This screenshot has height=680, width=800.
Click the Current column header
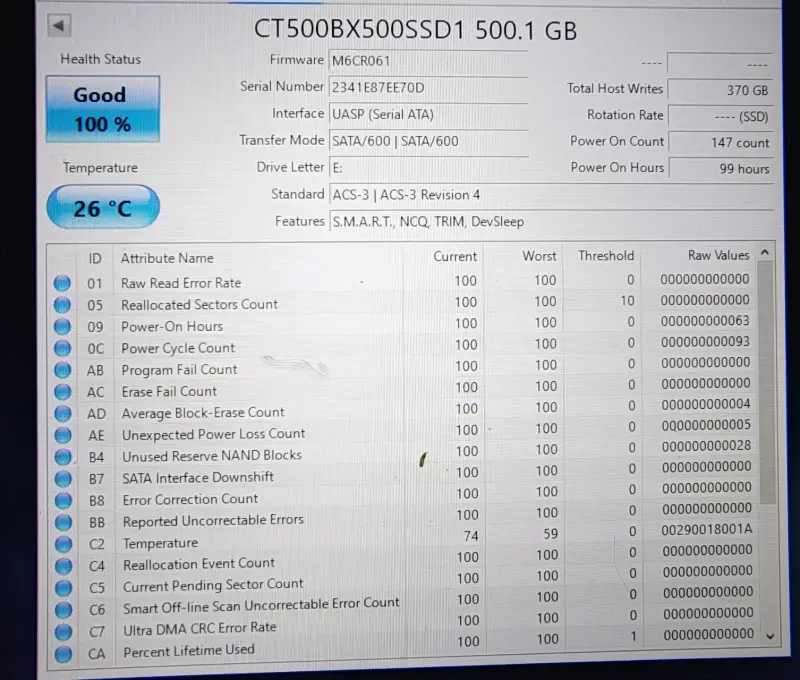coord(455,256)
